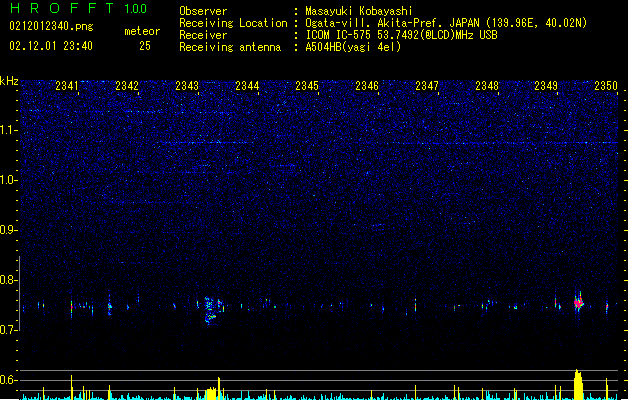The width and height of the screenshot is (629, 400).
Task: Click time marker 2345
Action: [x=307, y=86]
